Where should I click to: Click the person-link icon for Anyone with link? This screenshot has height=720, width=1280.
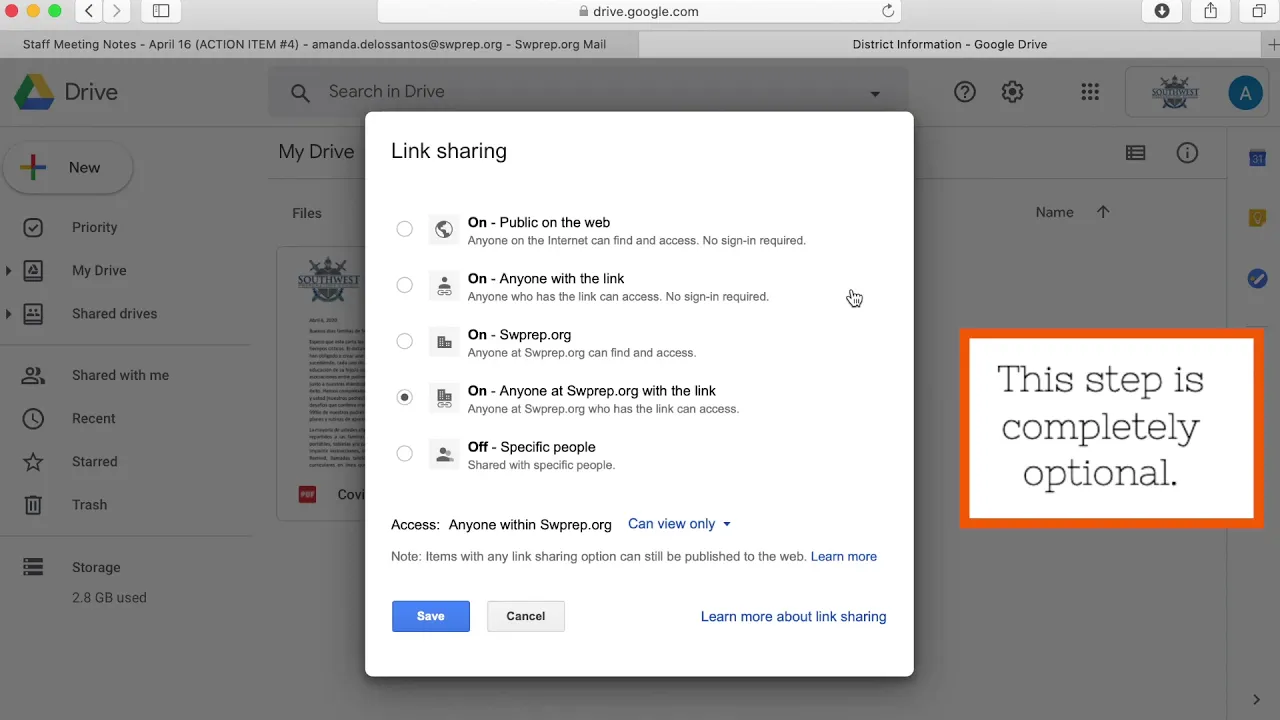[x=444, y=286]
